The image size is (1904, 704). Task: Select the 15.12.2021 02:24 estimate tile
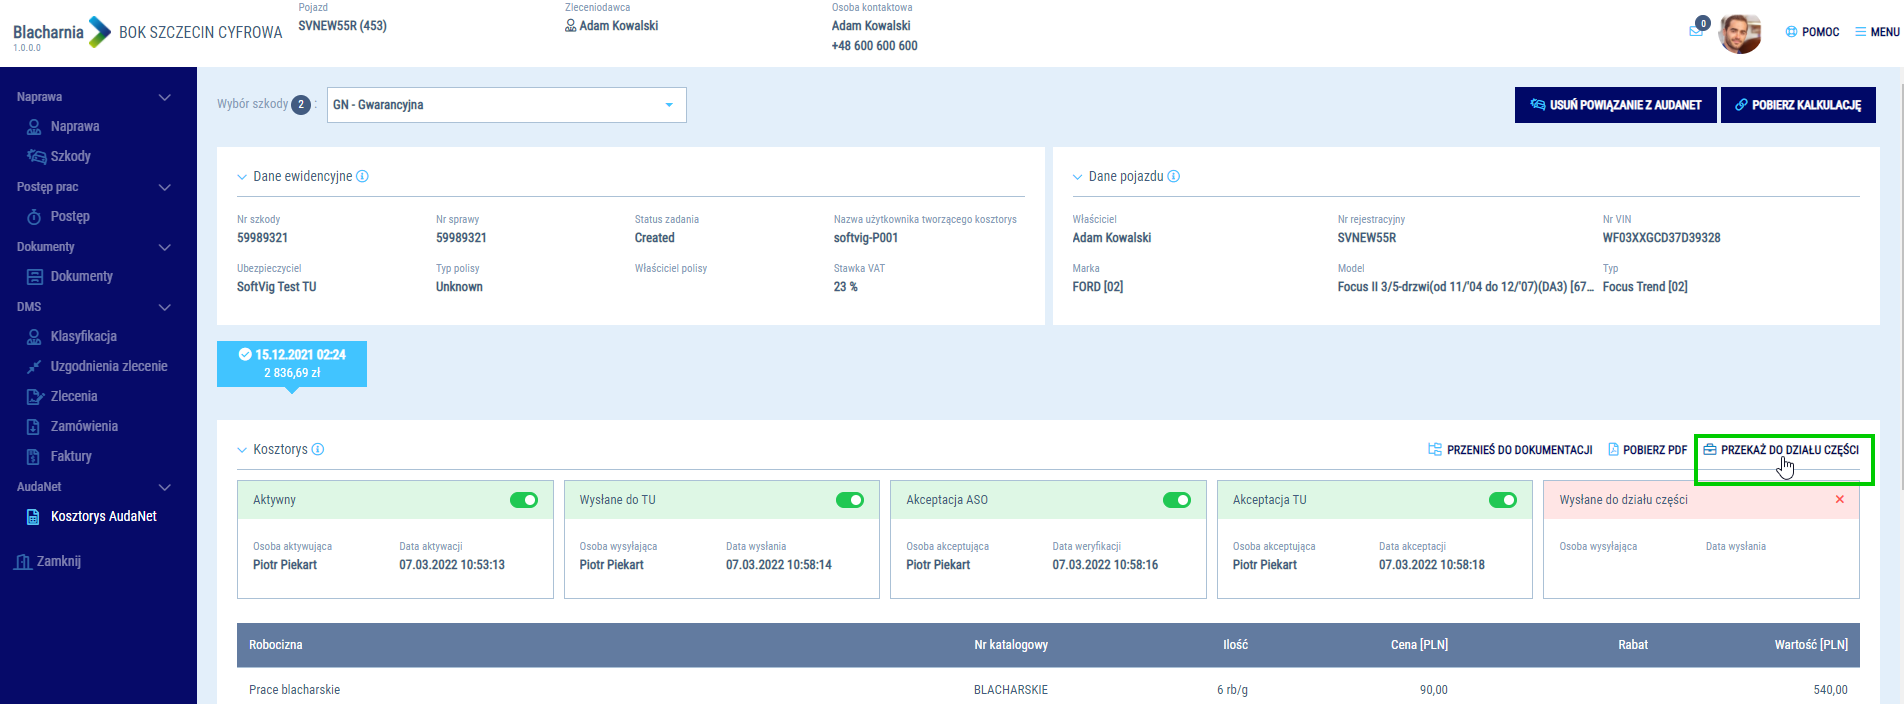click(x=292, y=363)
